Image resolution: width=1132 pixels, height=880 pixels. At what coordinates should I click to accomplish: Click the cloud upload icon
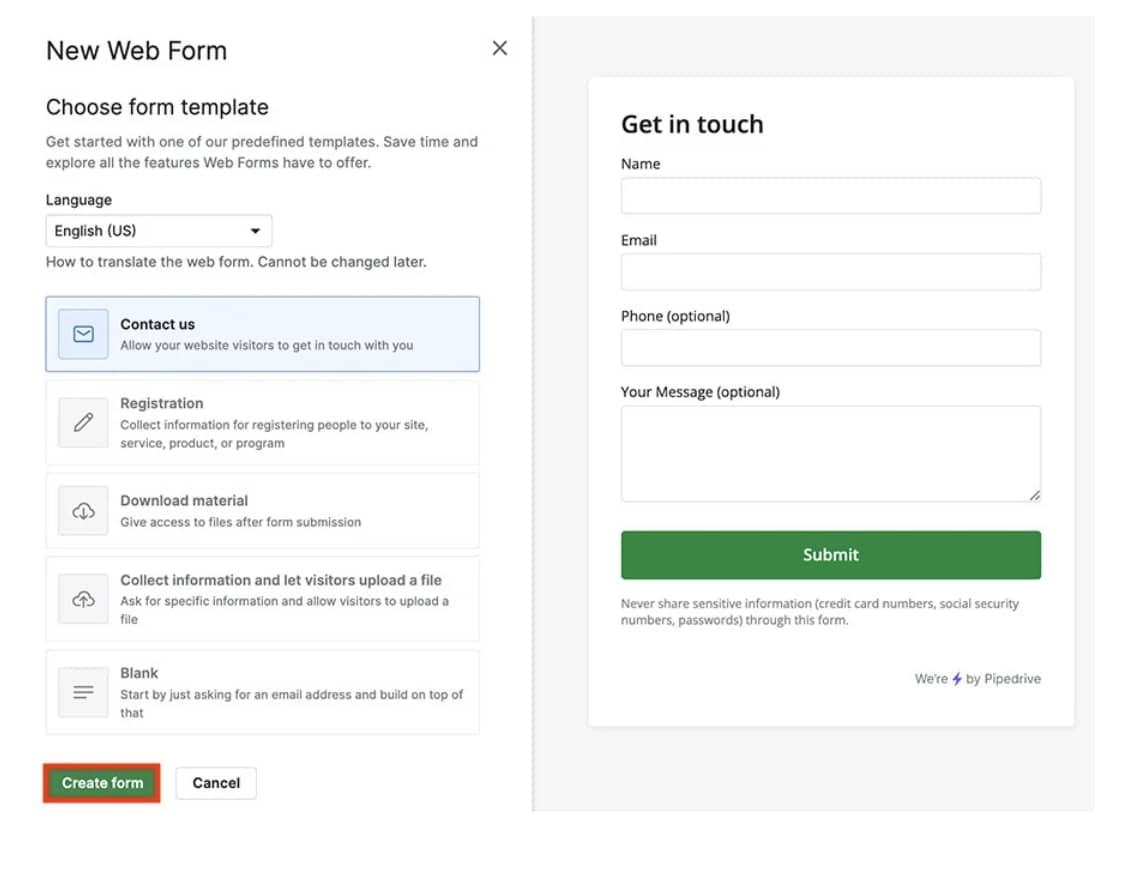coord(83,599)
